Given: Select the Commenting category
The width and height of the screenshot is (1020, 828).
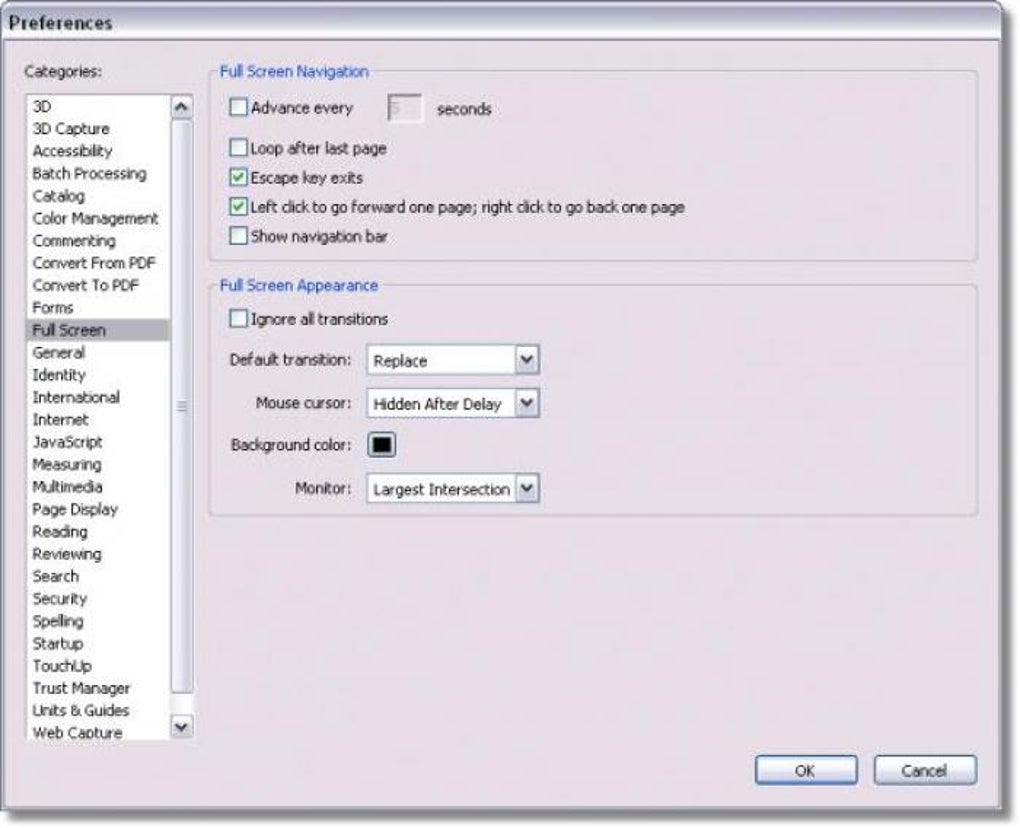Looking at the screenshot, I should (x=98, y=241).
